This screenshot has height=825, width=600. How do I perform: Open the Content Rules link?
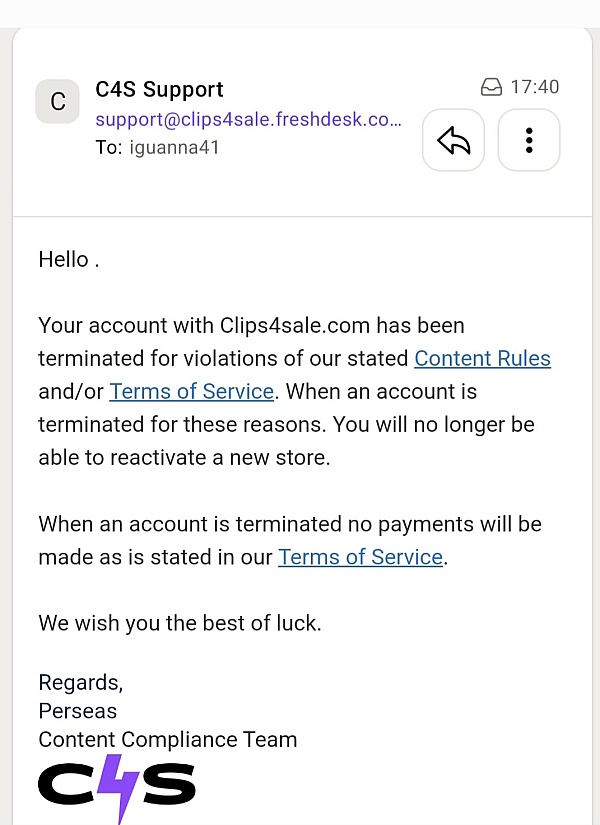click(x=482, y=358)
